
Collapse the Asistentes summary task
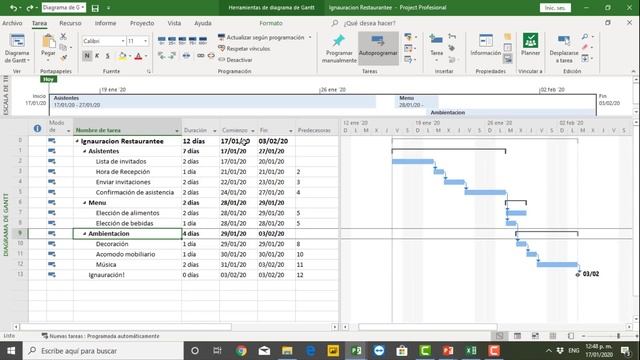[84, 151]
